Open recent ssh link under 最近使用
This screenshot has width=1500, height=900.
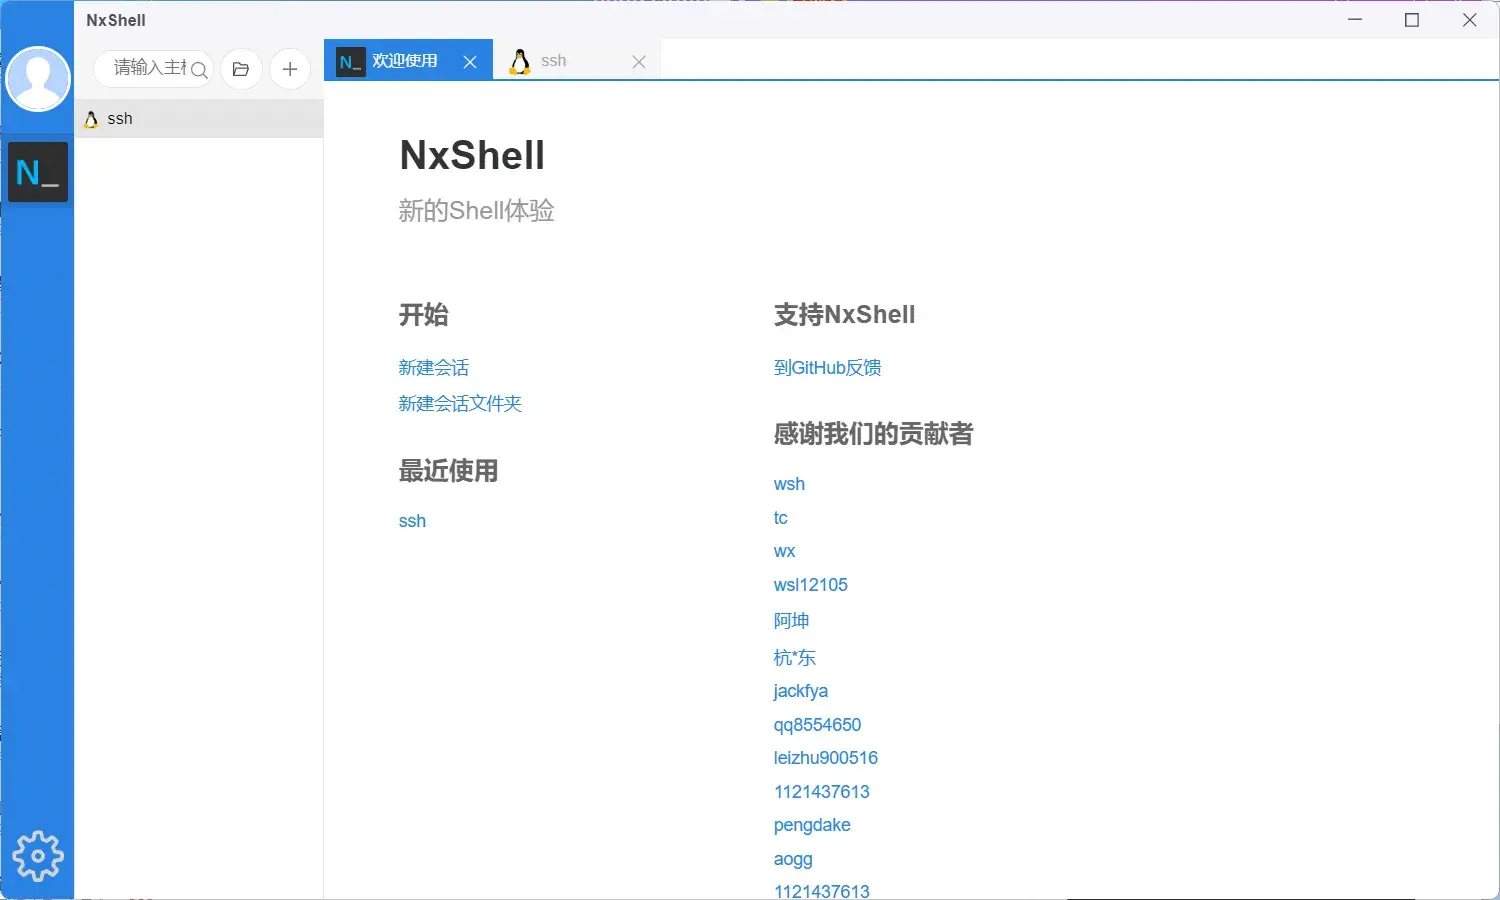(412, 521)
